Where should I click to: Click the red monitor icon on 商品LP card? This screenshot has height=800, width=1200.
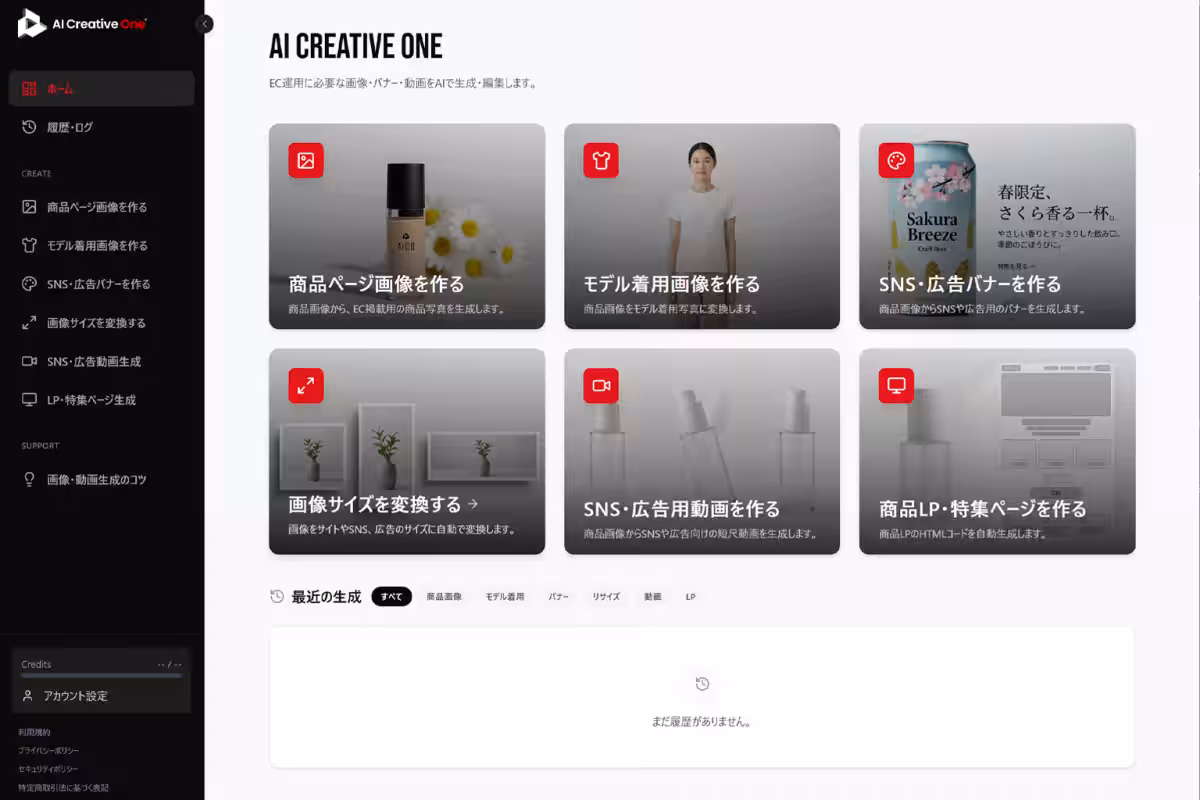pyautogui.click(x=896, y=385)
